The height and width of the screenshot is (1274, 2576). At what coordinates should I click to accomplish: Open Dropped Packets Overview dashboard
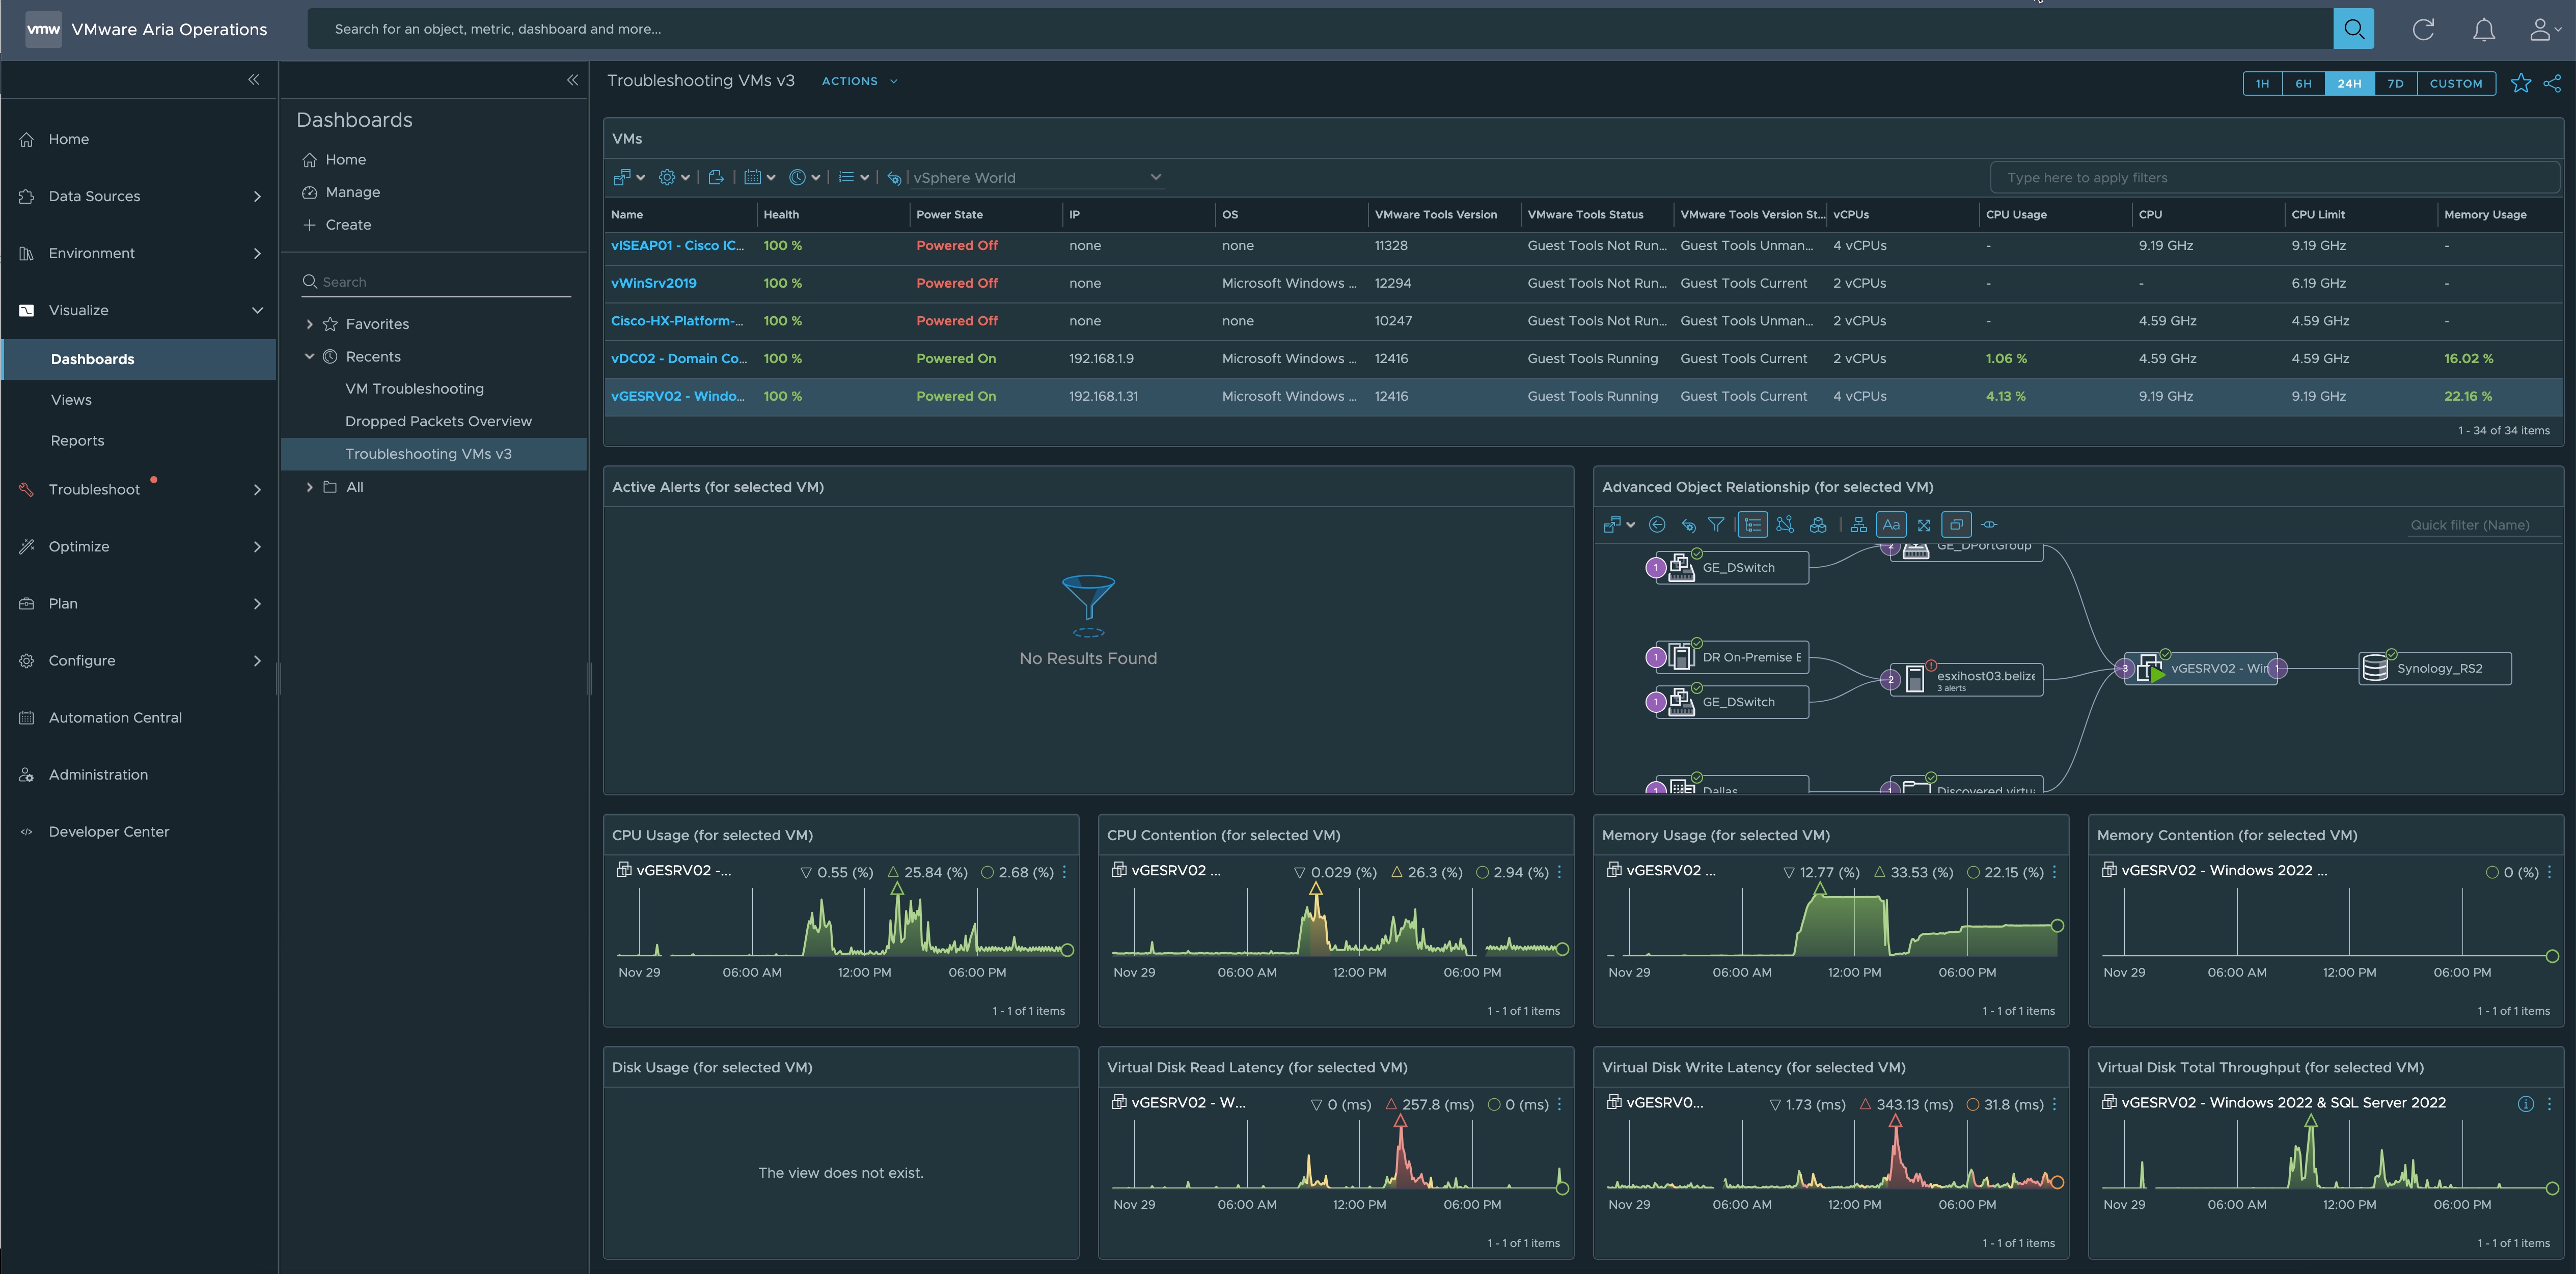click(x=438, y=421)
